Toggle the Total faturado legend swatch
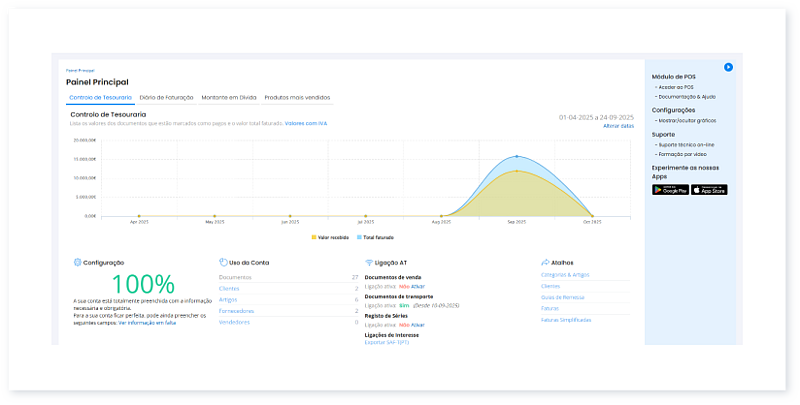Viewport: 800px width, 405px height. (x=357, y=237)
